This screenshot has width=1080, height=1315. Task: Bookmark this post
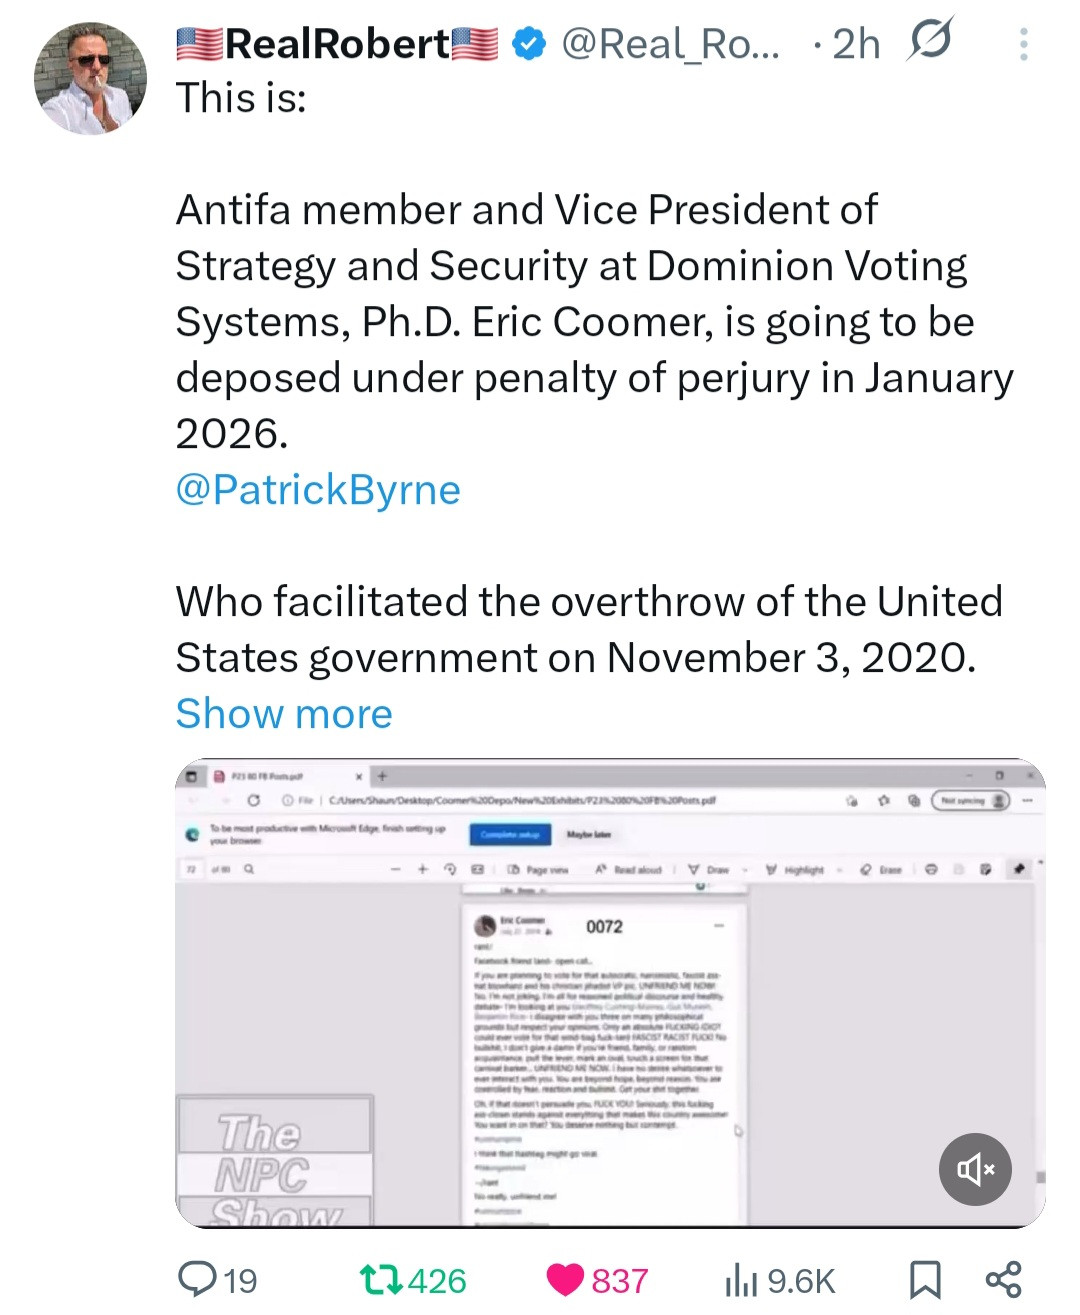coord(924,1280)
